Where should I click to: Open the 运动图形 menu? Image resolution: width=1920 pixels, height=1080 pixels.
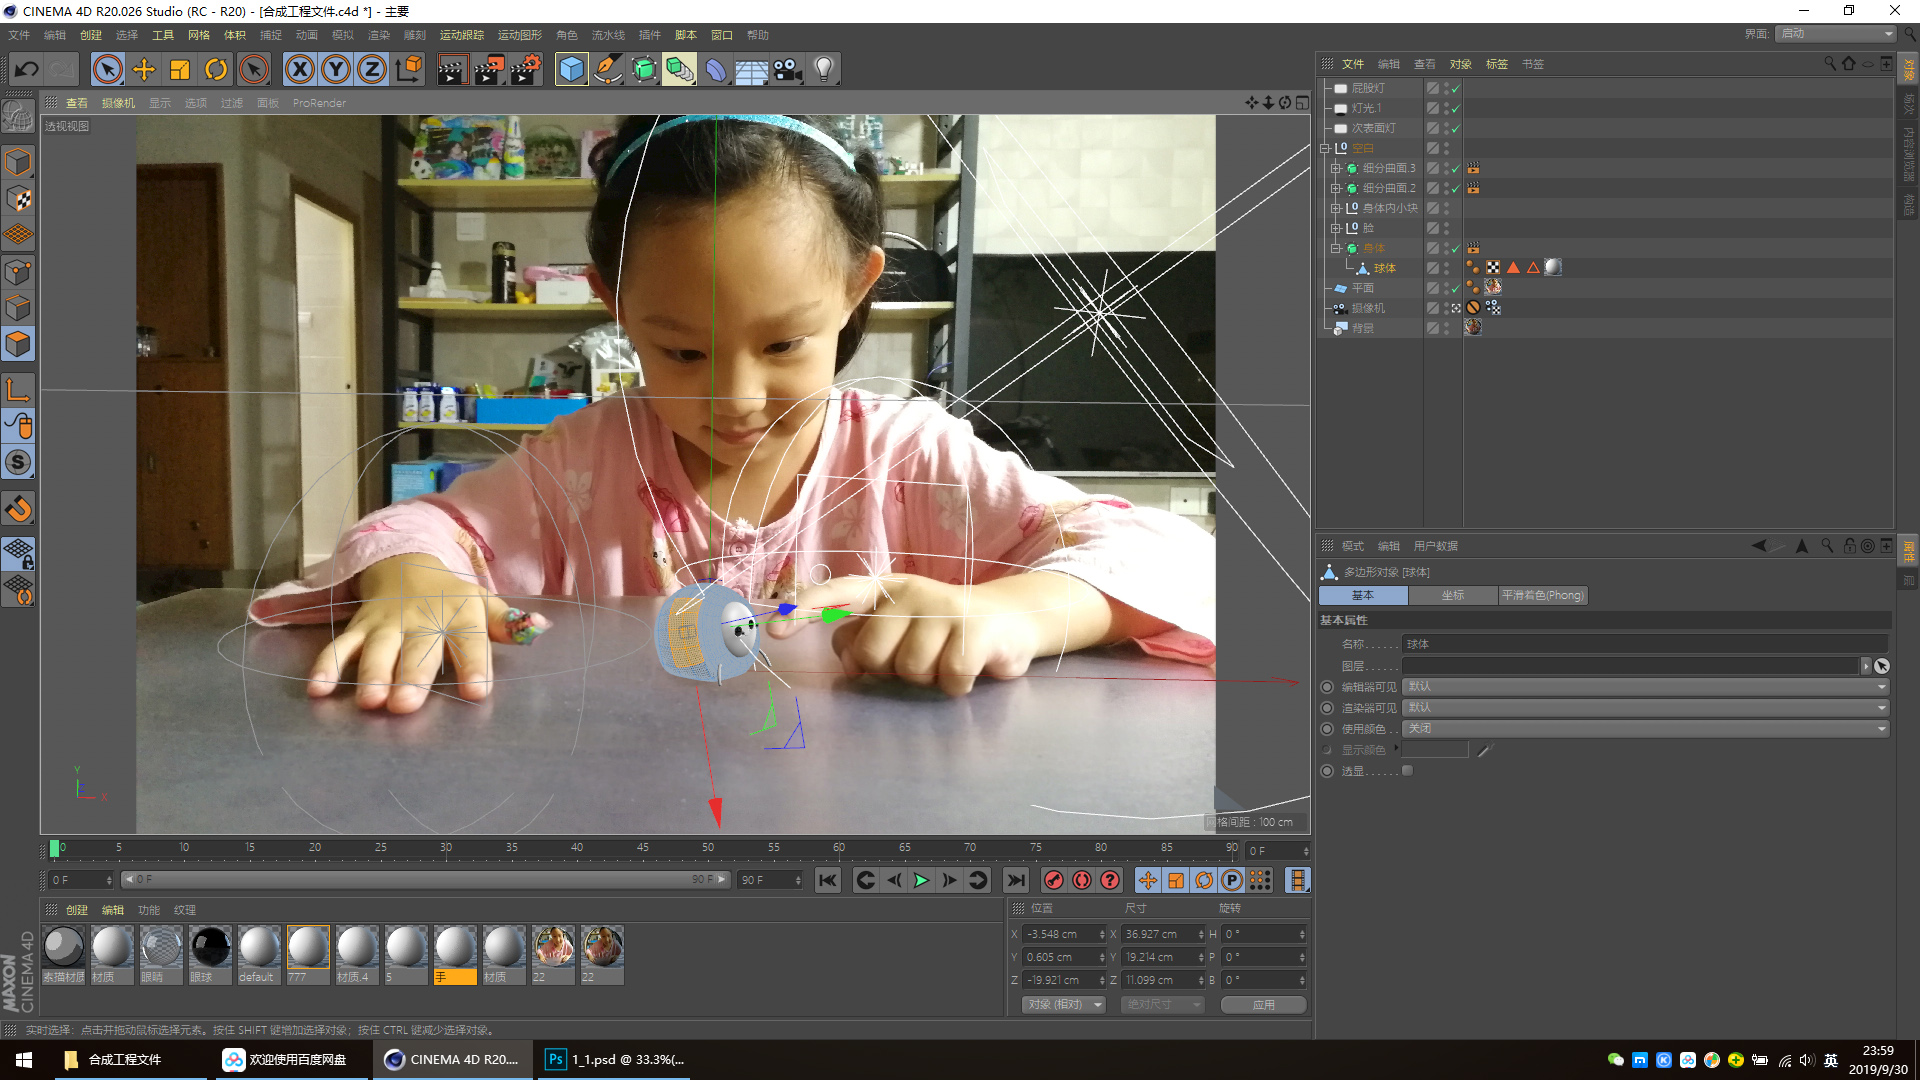click(x=520, y=35)
